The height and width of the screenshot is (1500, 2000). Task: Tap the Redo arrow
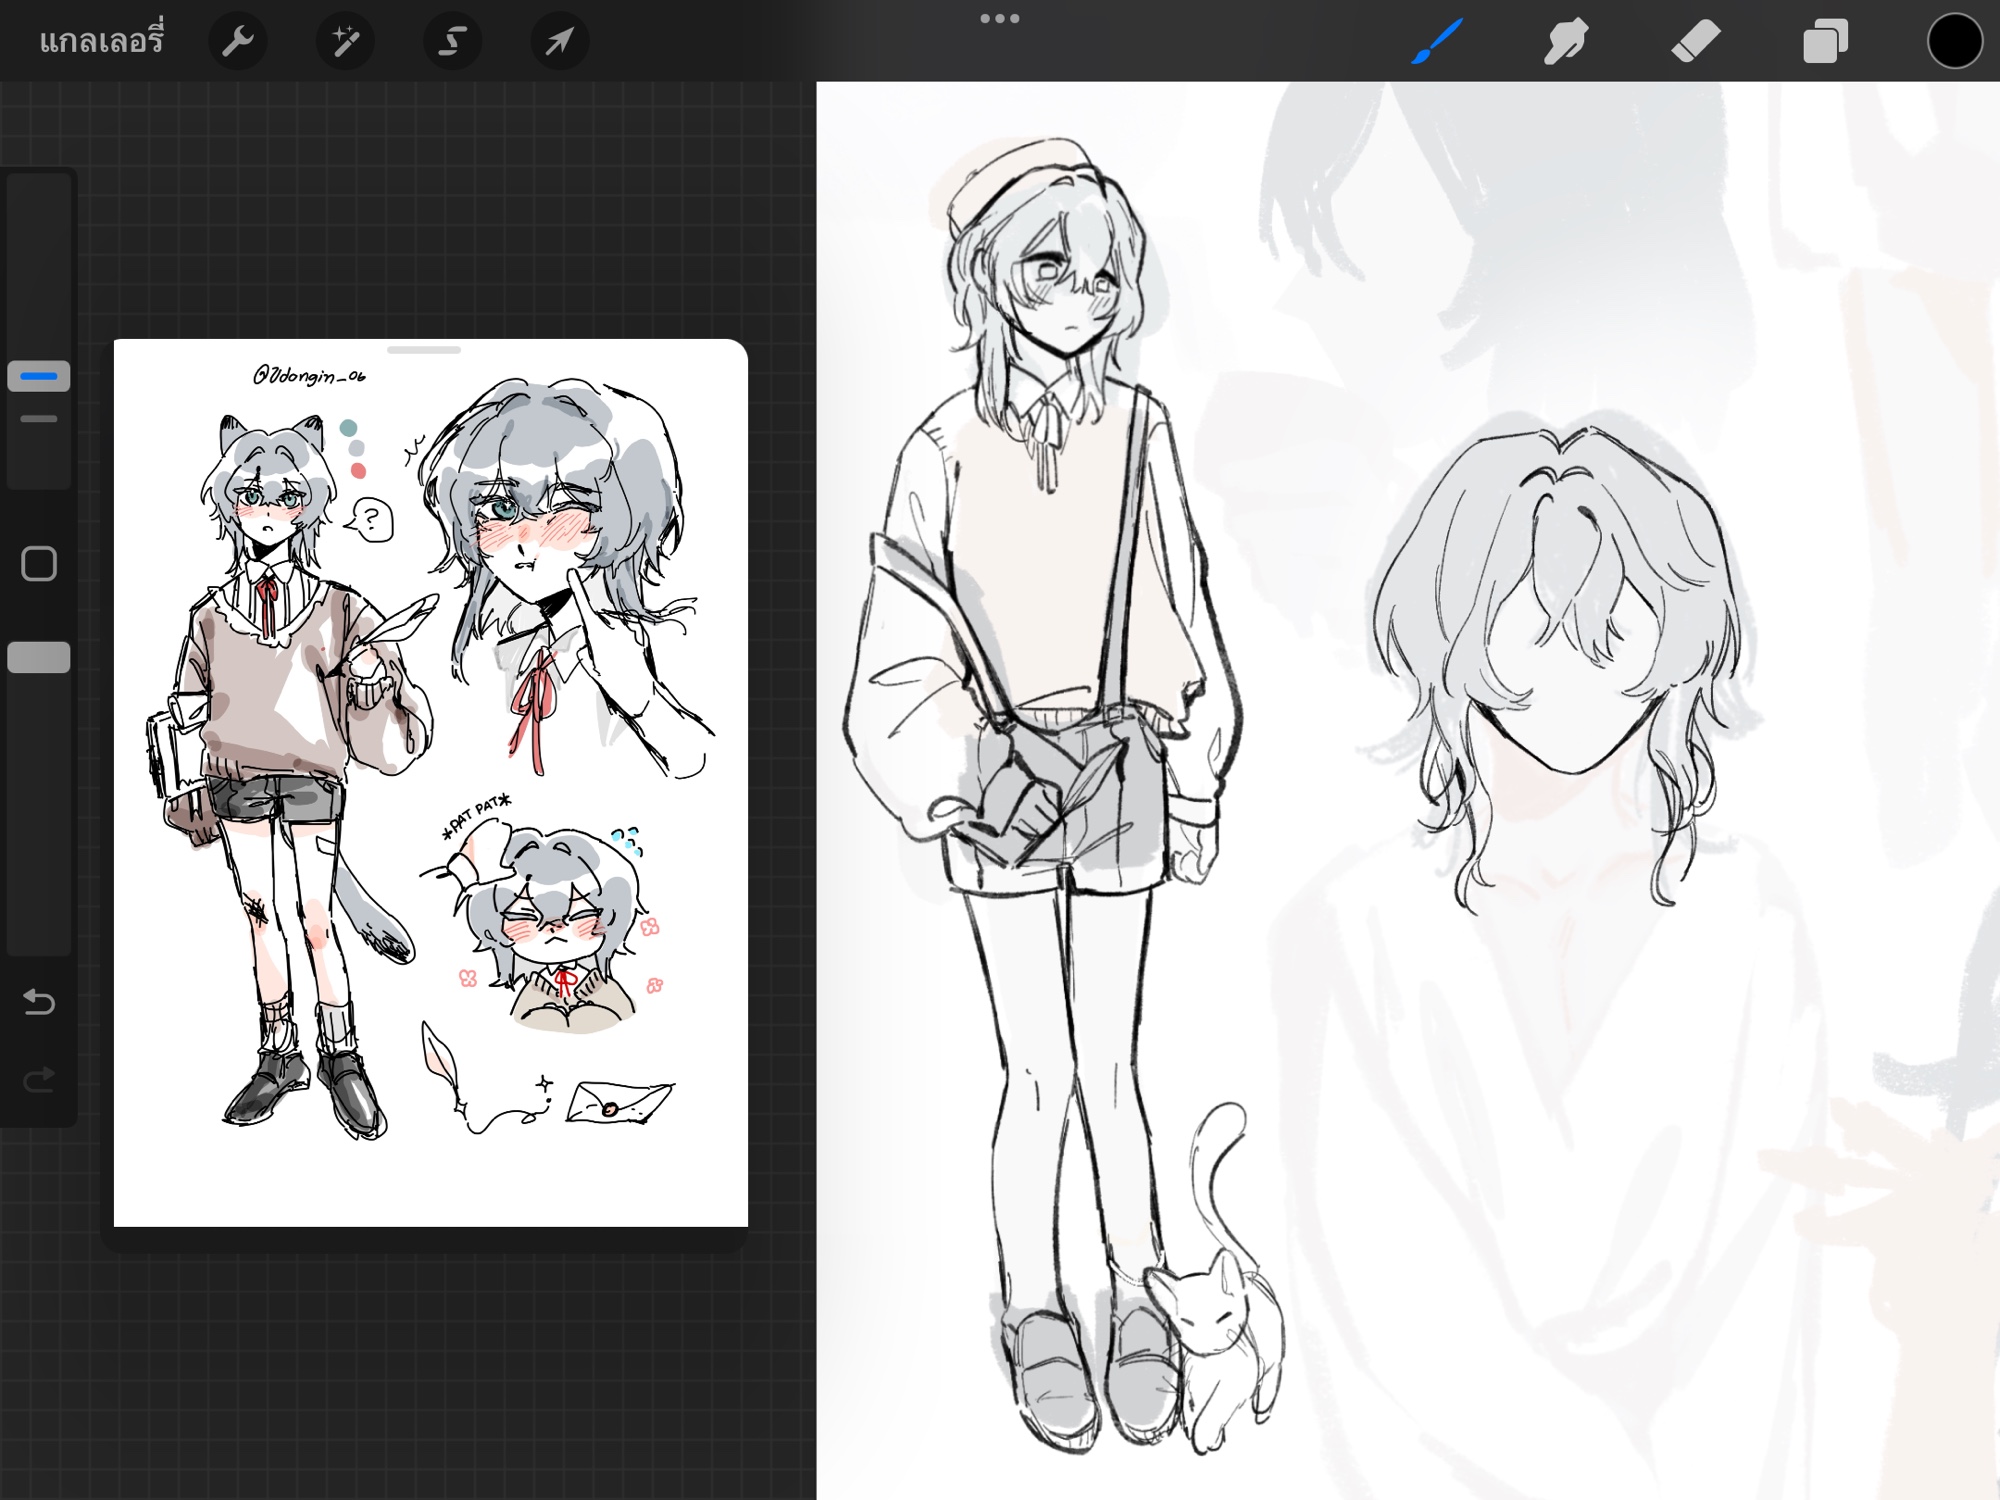(x=39, y=1079)
